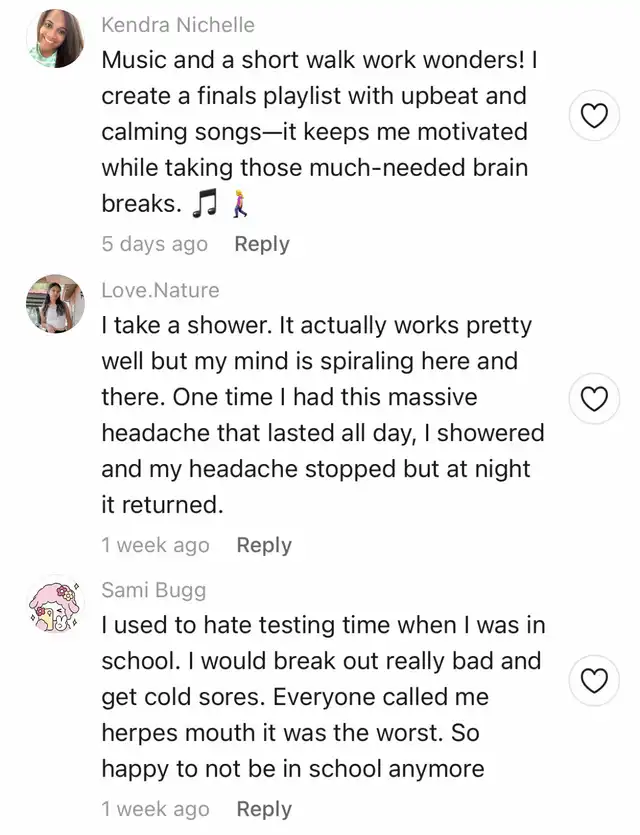Tap the walking person emoji
The width and height of the screenshot is (640, 835).
(238, 205)
